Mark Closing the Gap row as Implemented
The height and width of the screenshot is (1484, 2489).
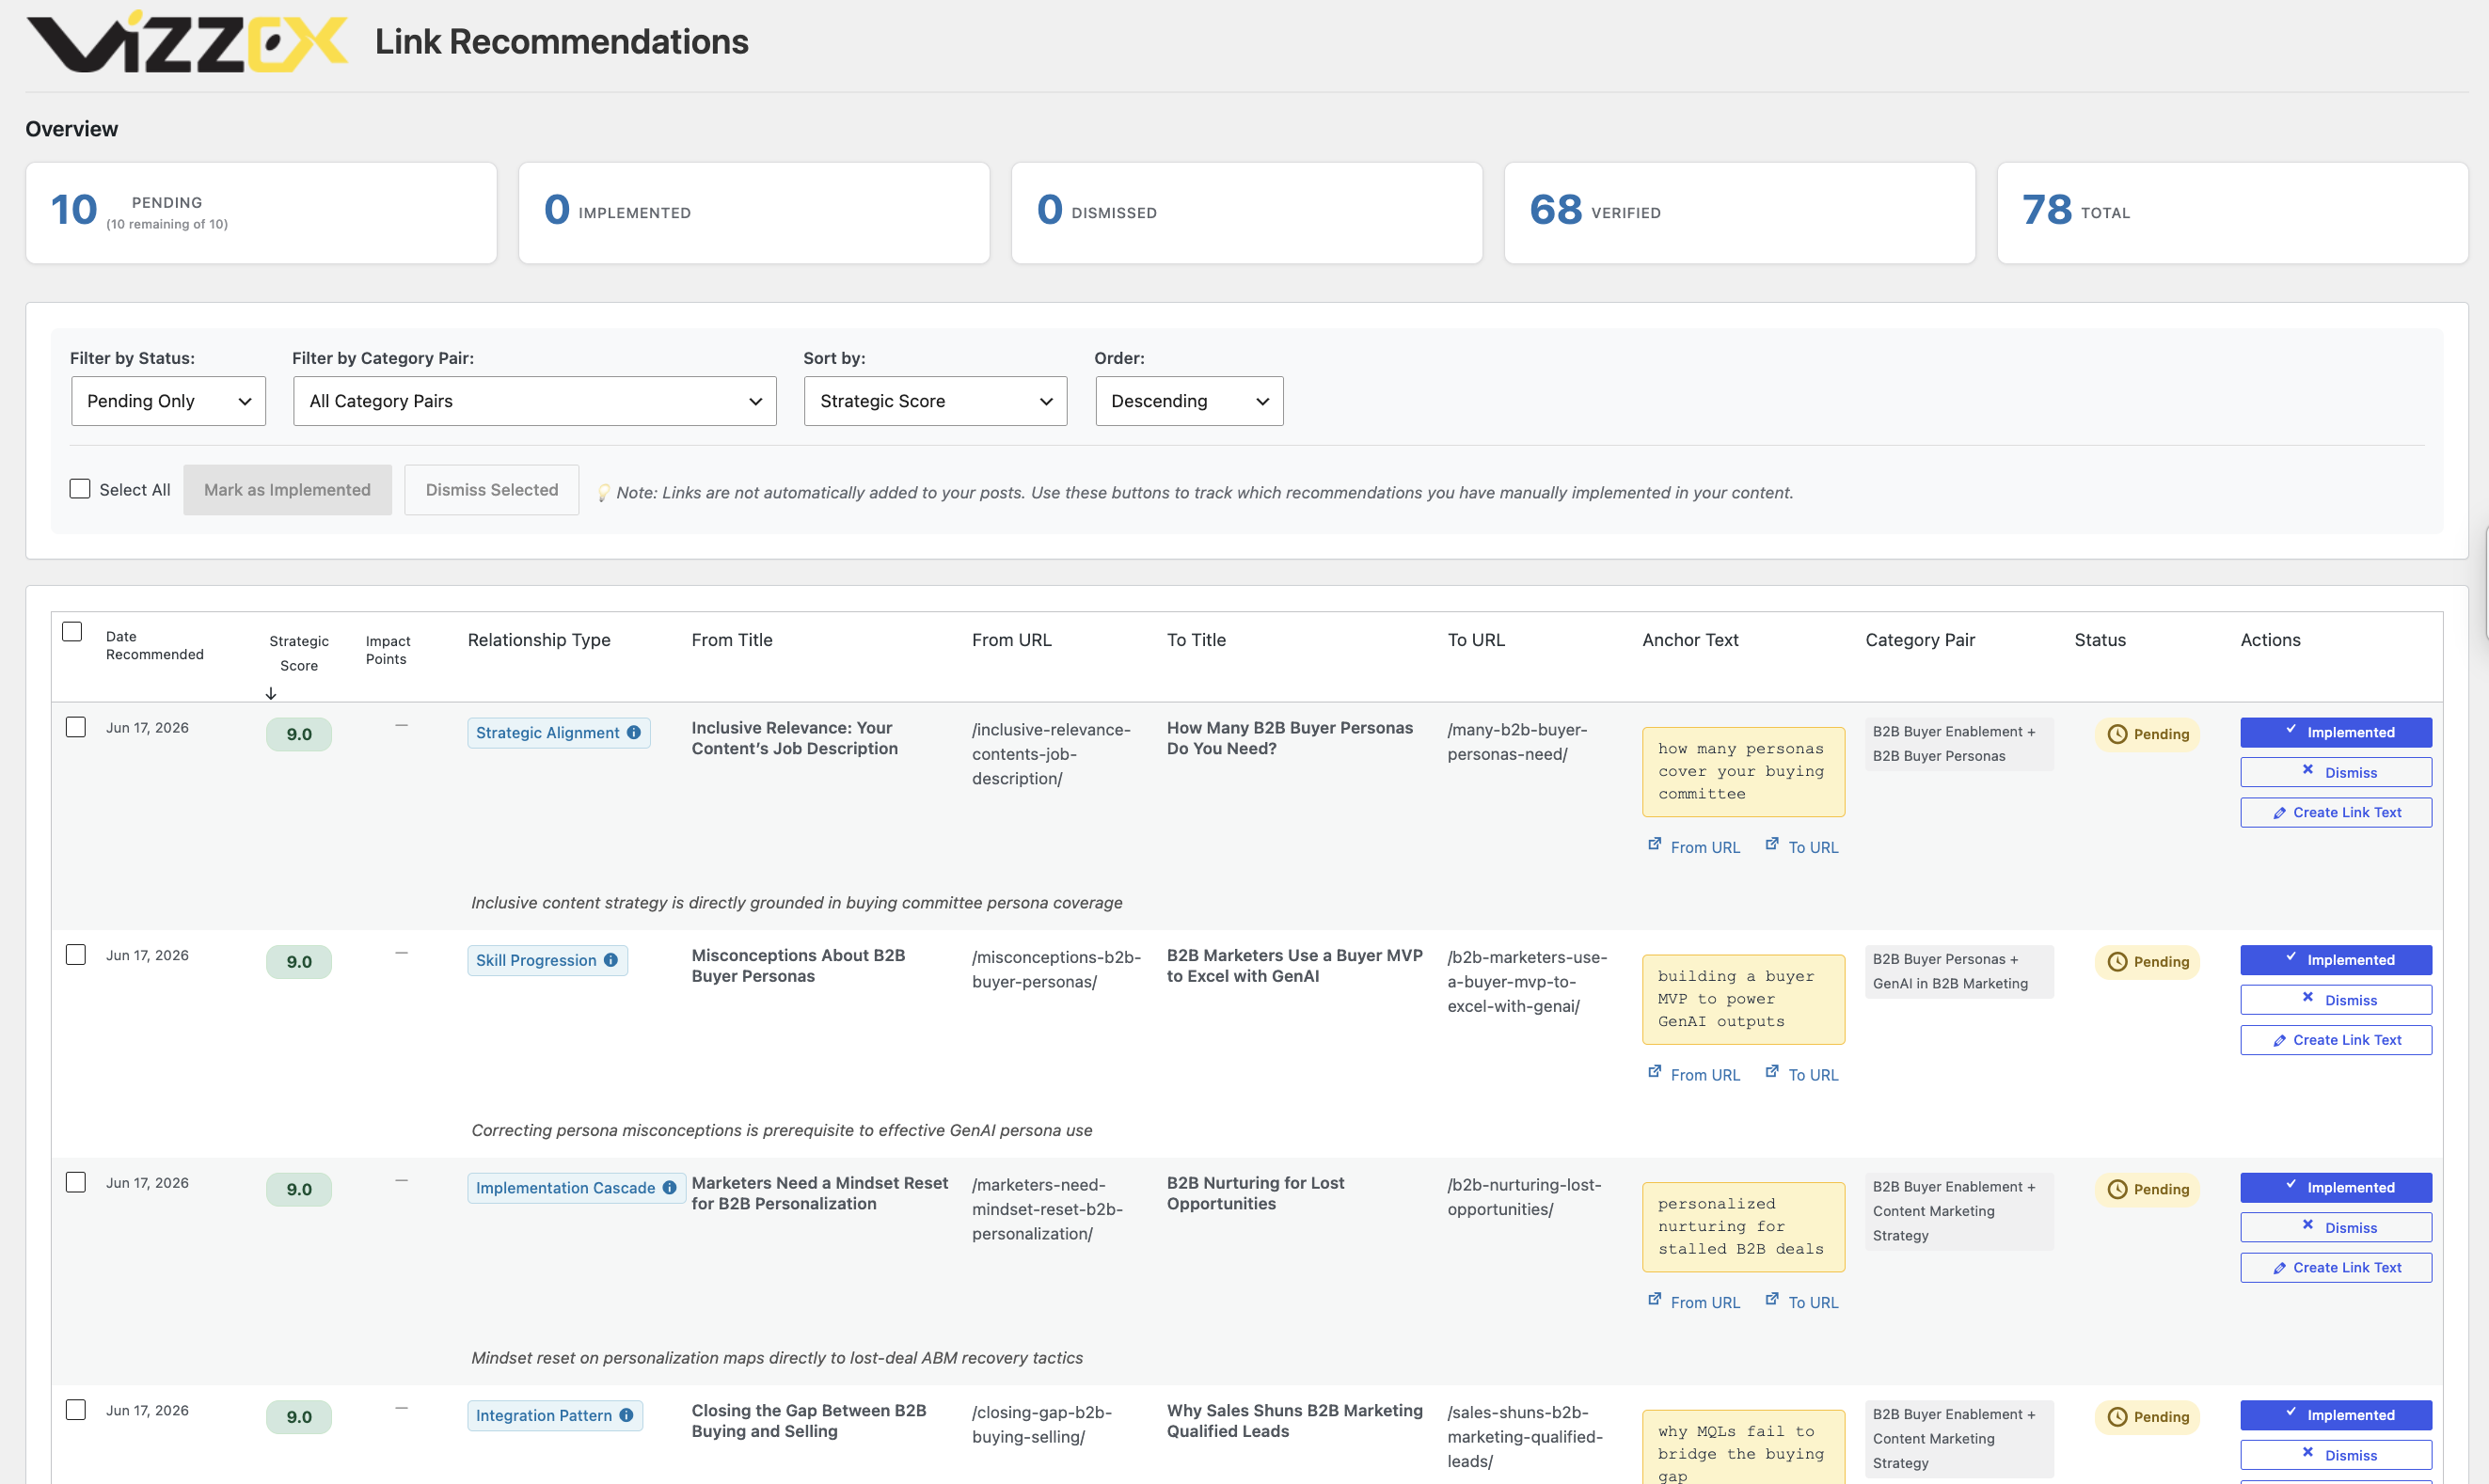point(2336,1415)
